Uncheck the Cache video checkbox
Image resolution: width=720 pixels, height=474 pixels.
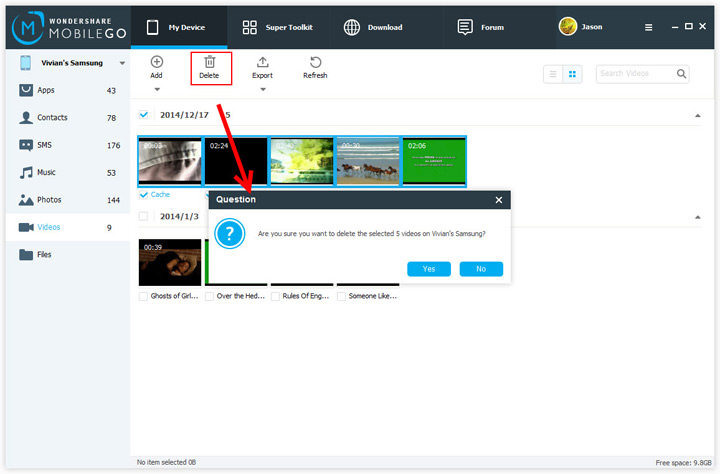point(144,195)
